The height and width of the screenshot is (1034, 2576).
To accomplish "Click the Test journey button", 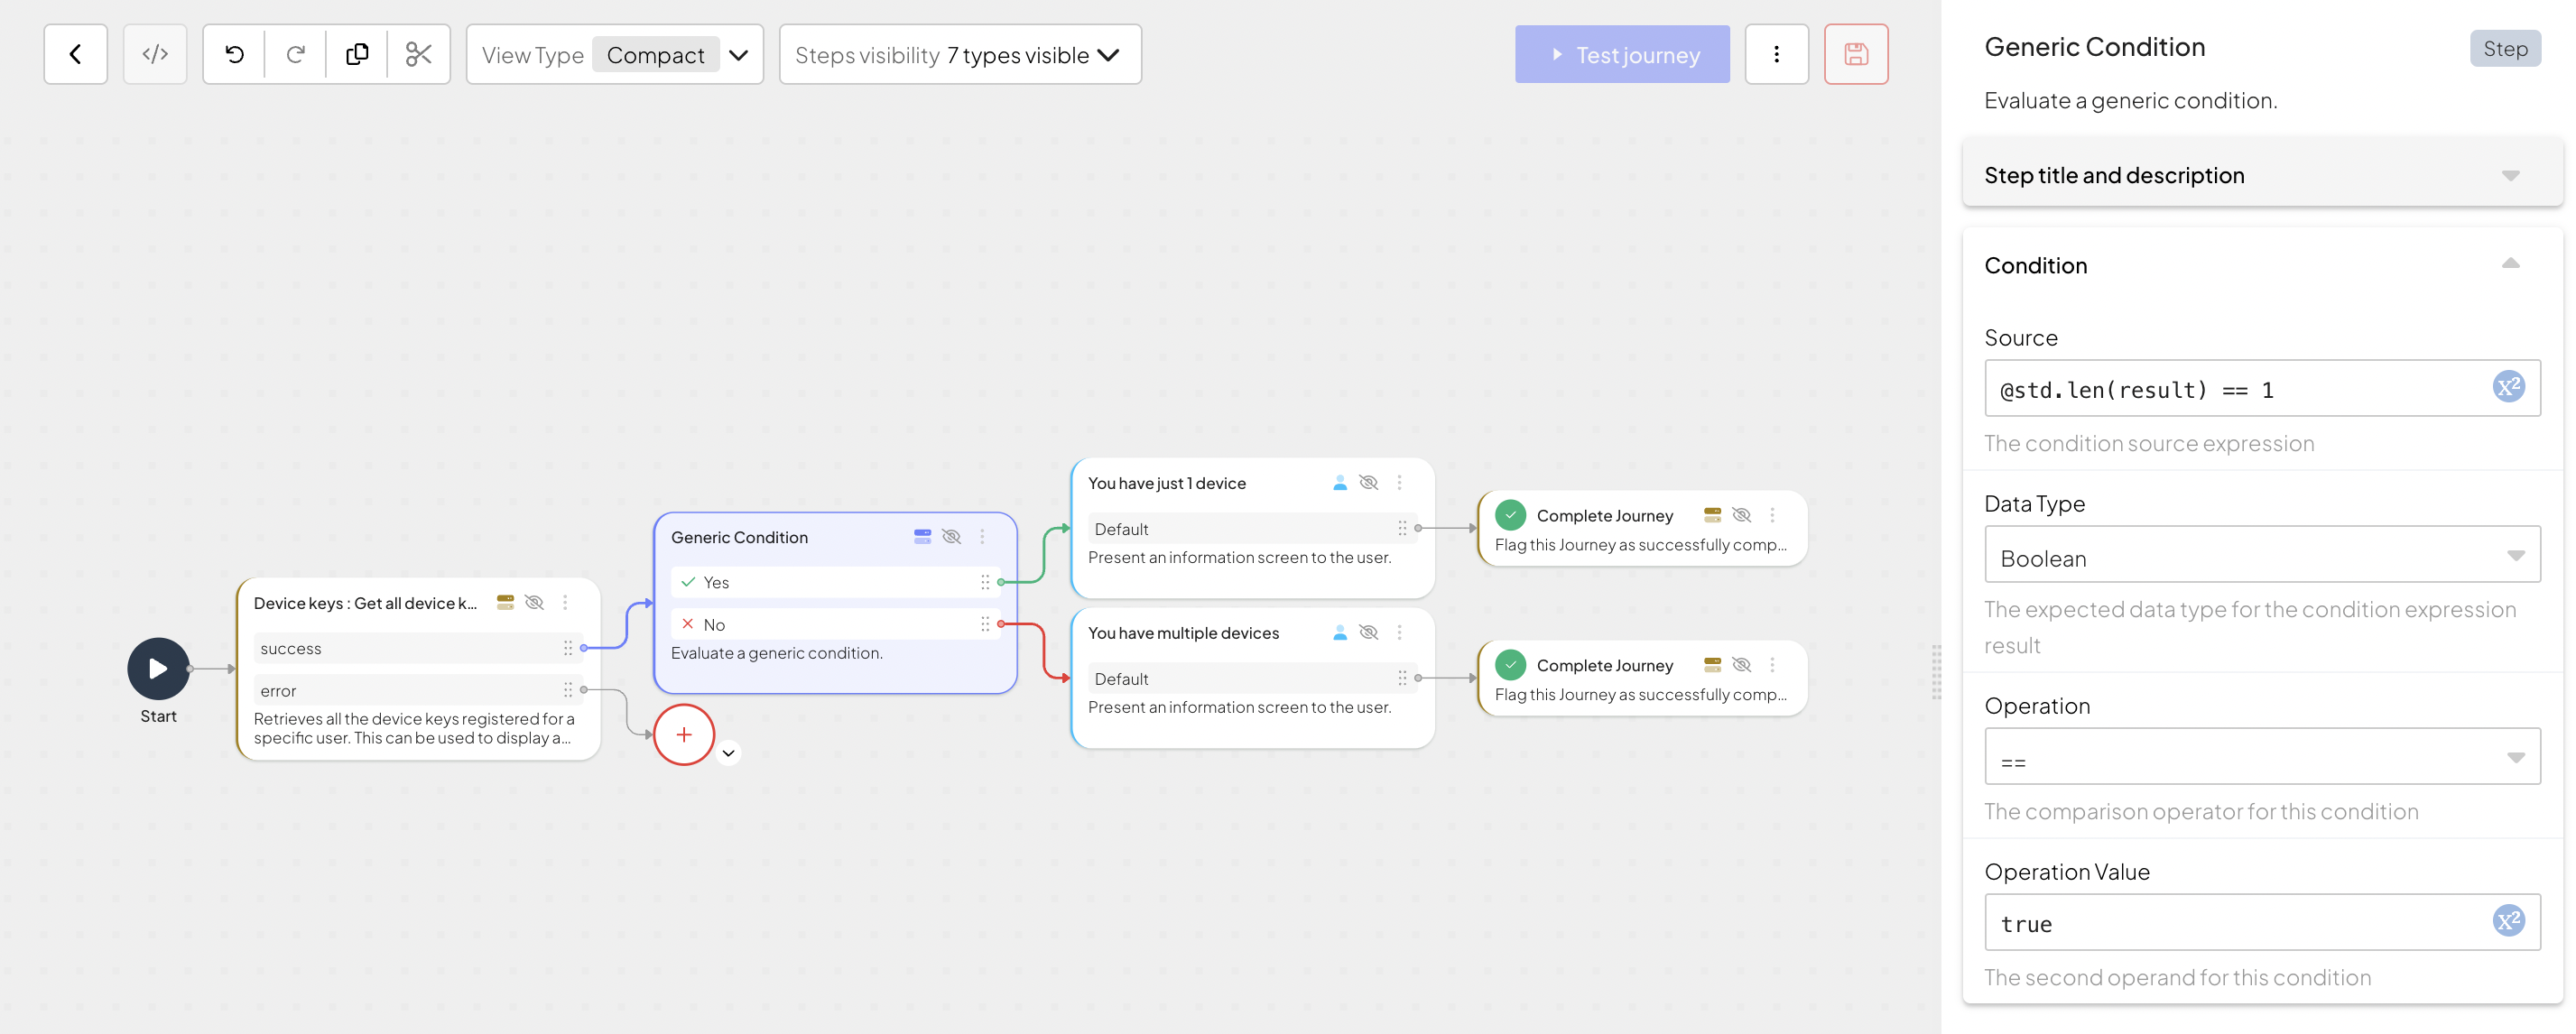I will 1621,54.
